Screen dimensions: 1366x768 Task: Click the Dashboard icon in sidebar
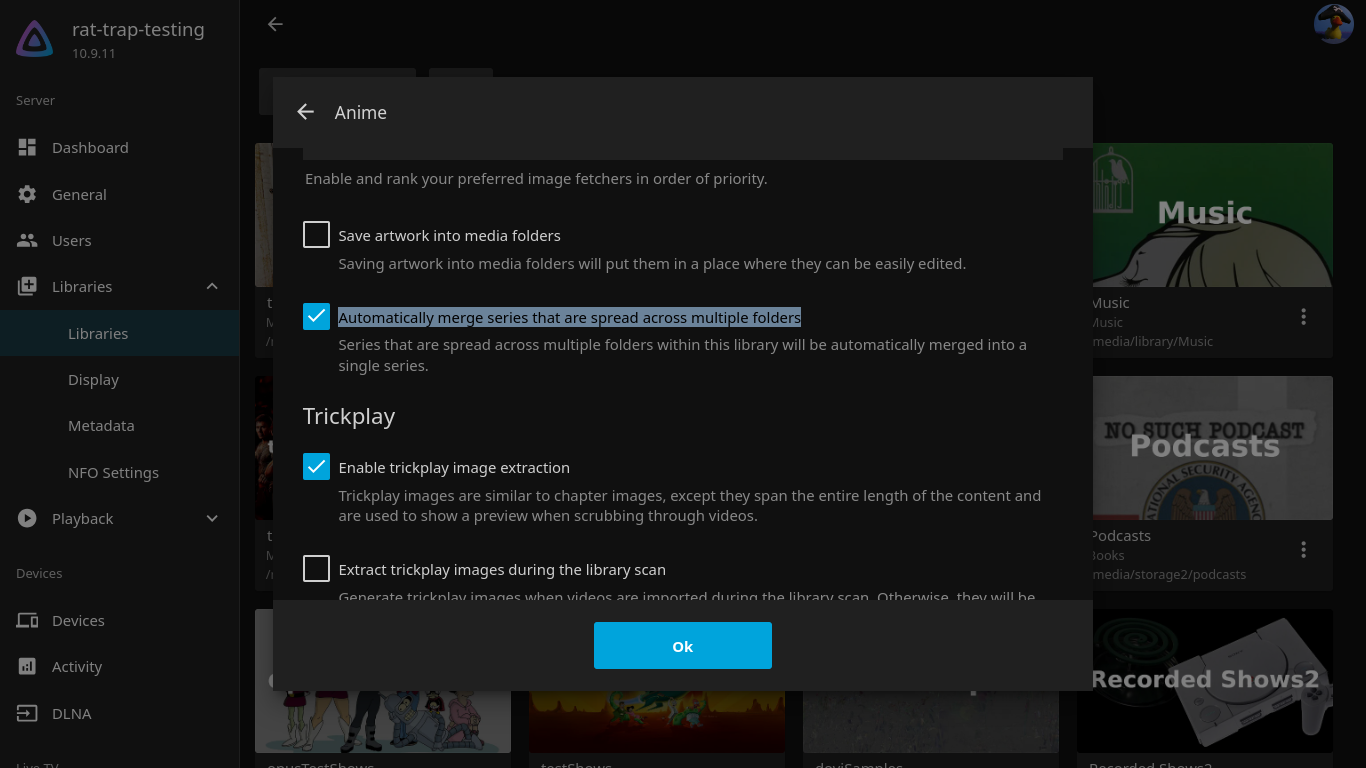(x=27, y=148)
